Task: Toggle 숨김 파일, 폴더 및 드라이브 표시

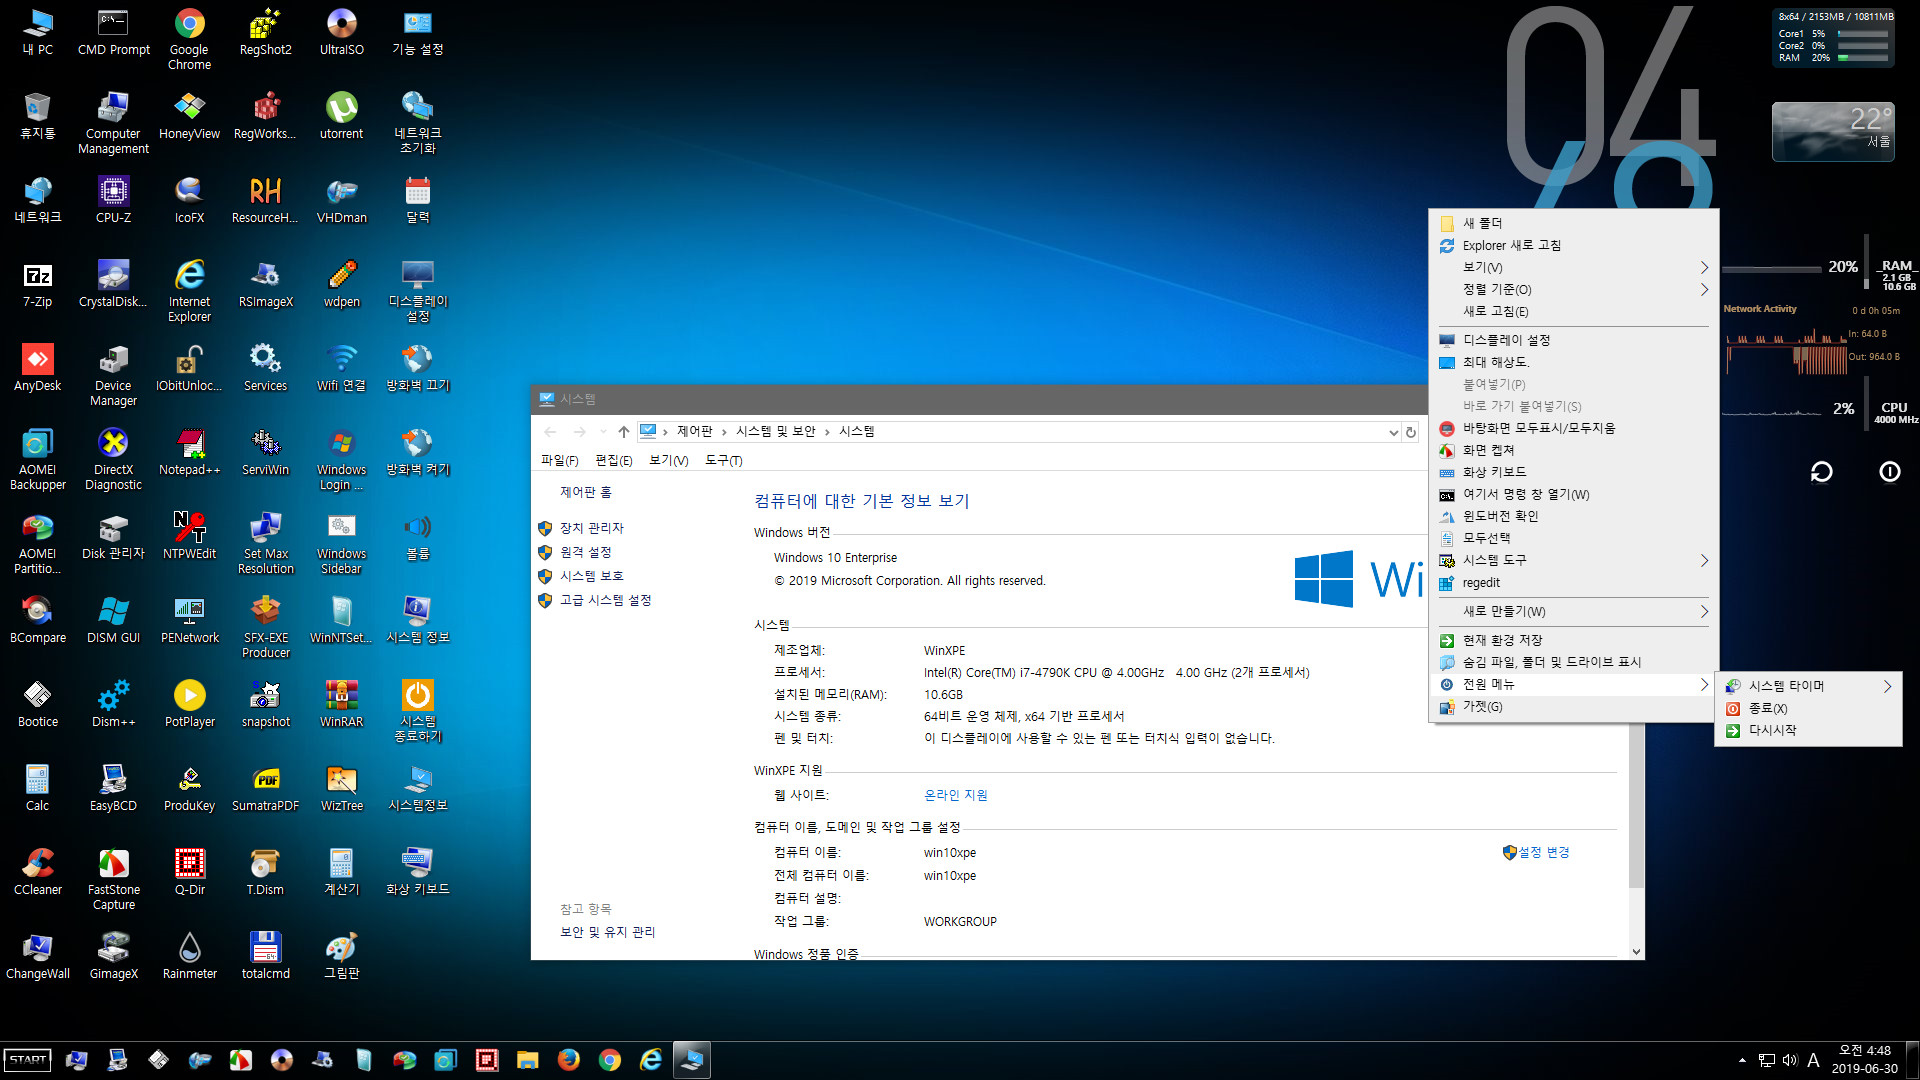Action: pos(1573,662)
